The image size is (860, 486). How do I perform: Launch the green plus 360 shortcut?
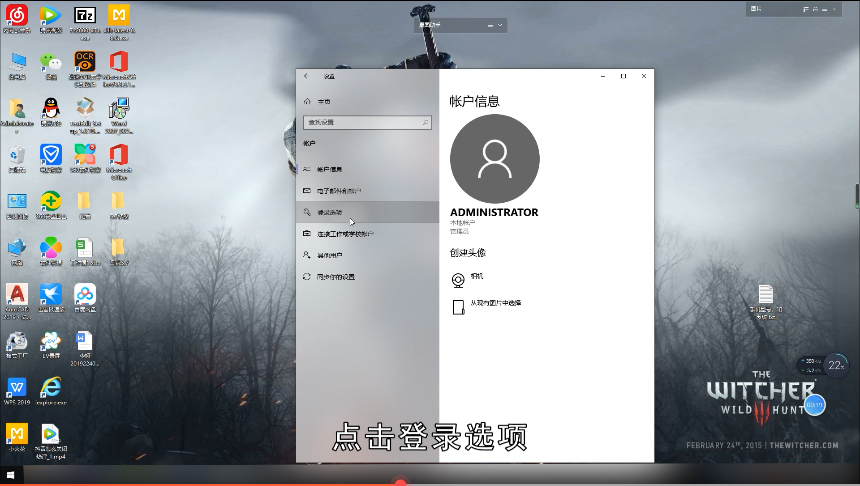click(x=50, y=206)
